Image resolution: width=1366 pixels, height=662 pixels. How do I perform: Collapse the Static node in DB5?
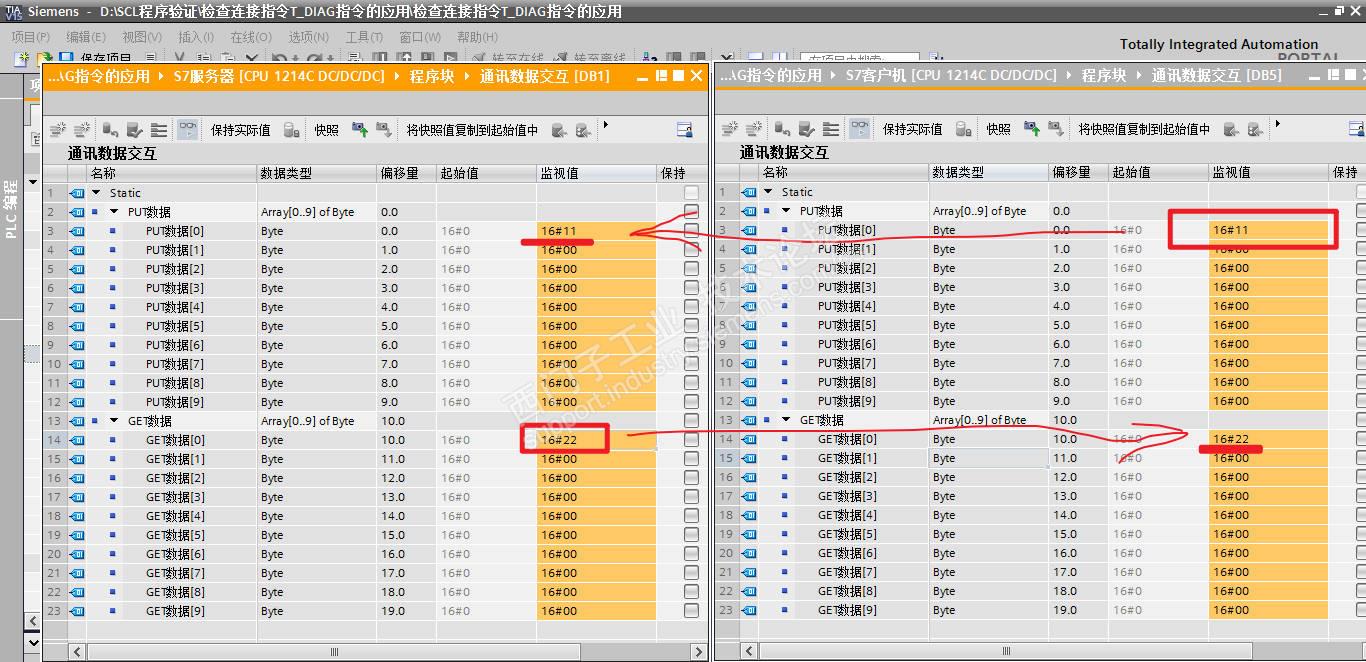point(769,192)
